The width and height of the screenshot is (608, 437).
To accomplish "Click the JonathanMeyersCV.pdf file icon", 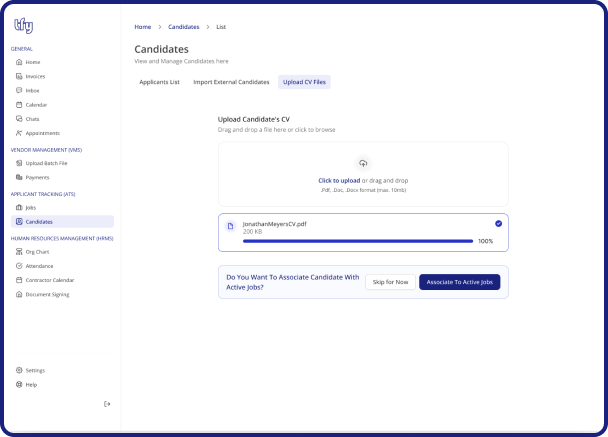I will 230,226.
